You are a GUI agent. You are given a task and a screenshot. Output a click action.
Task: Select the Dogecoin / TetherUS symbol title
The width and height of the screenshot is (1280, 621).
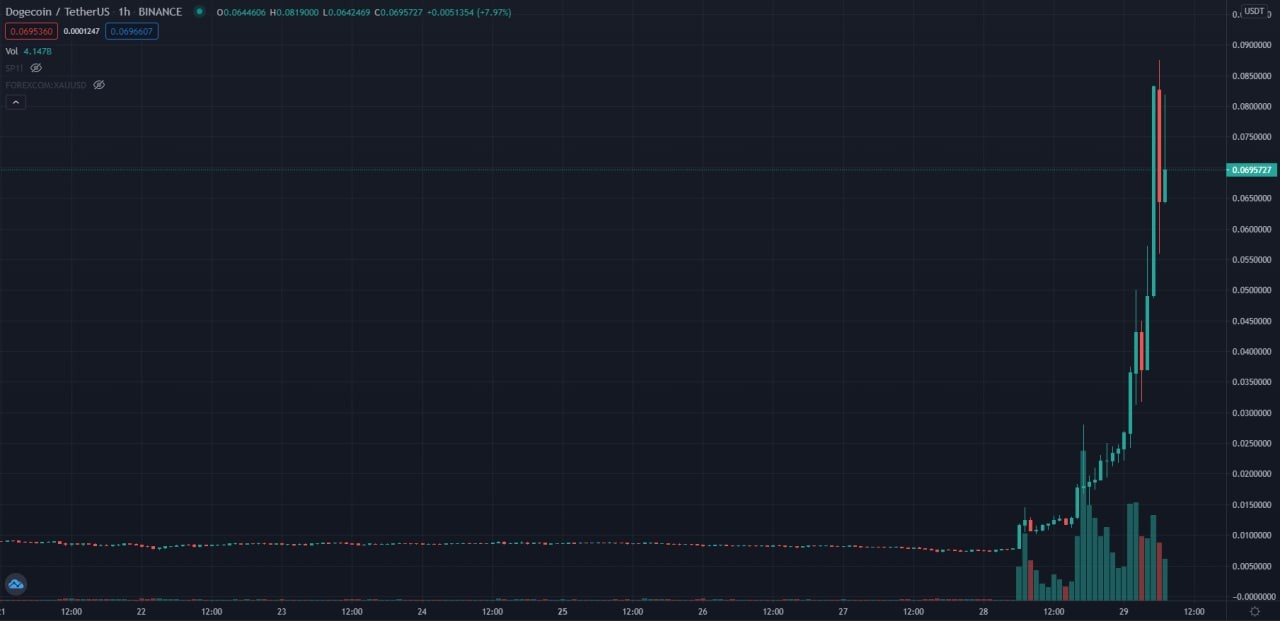pyautogui.click(x=57, y=12)
